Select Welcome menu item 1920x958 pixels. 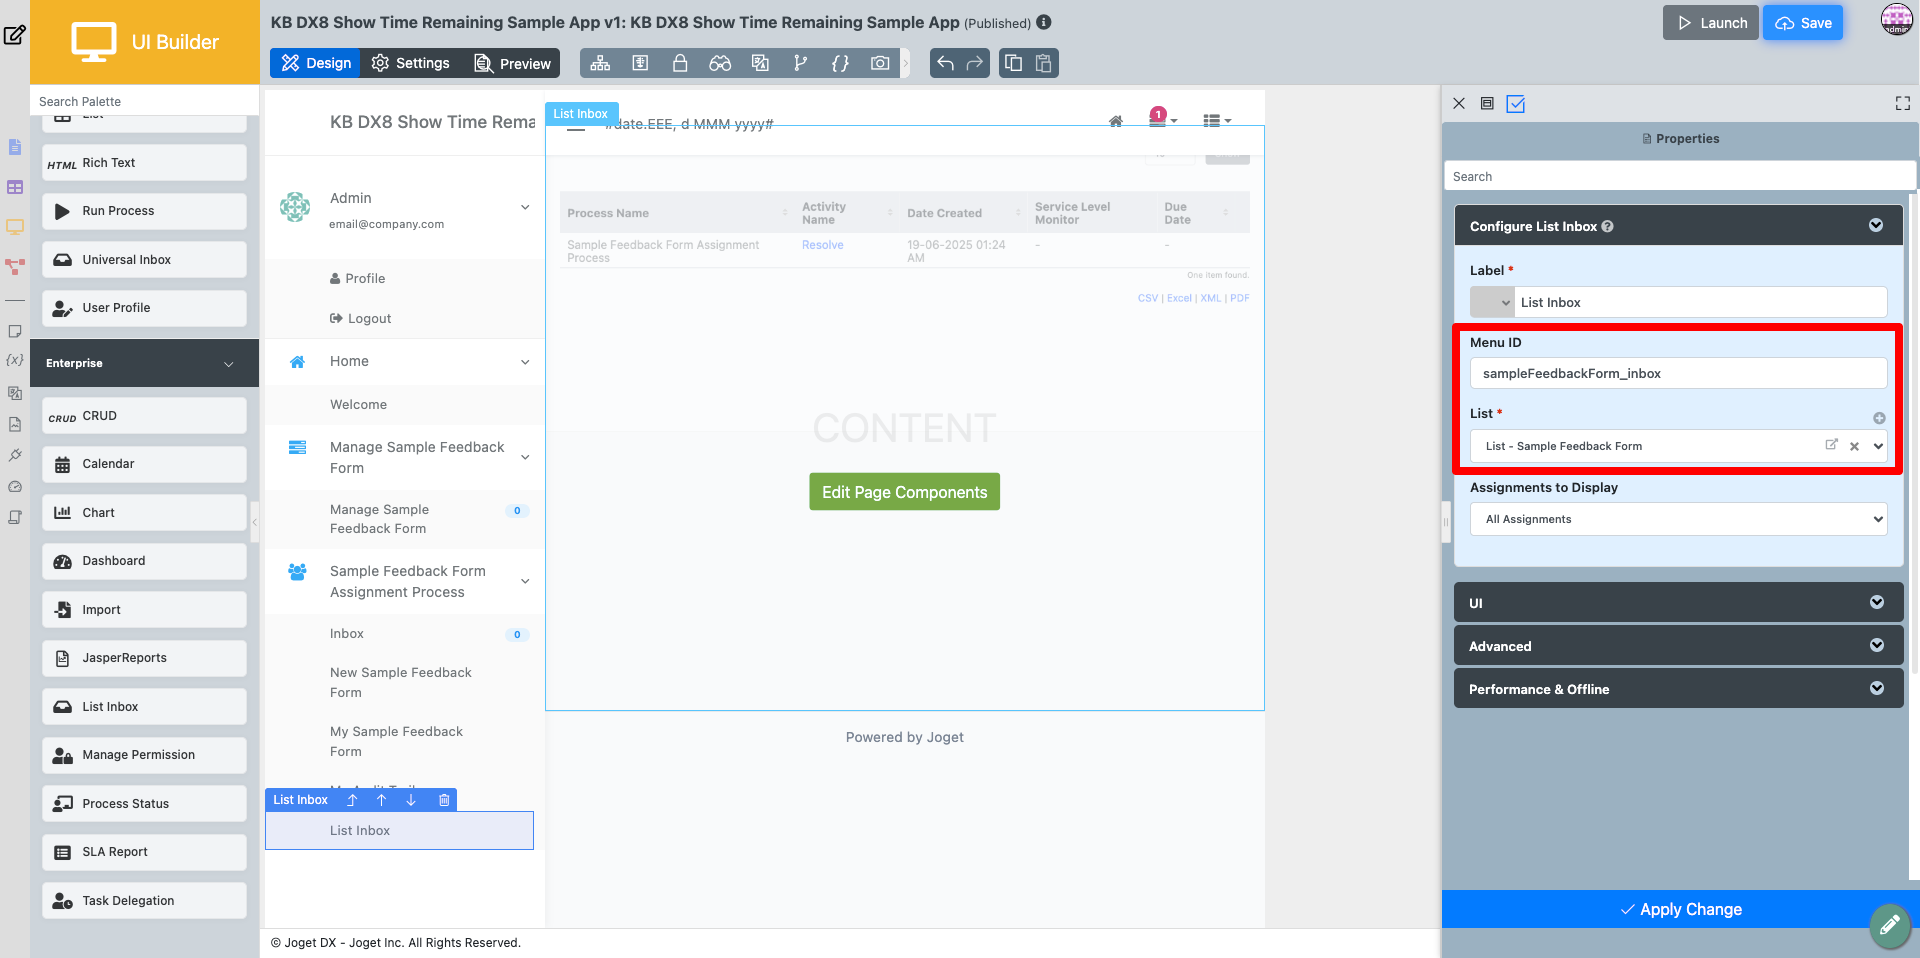click(x=358, y=405)
